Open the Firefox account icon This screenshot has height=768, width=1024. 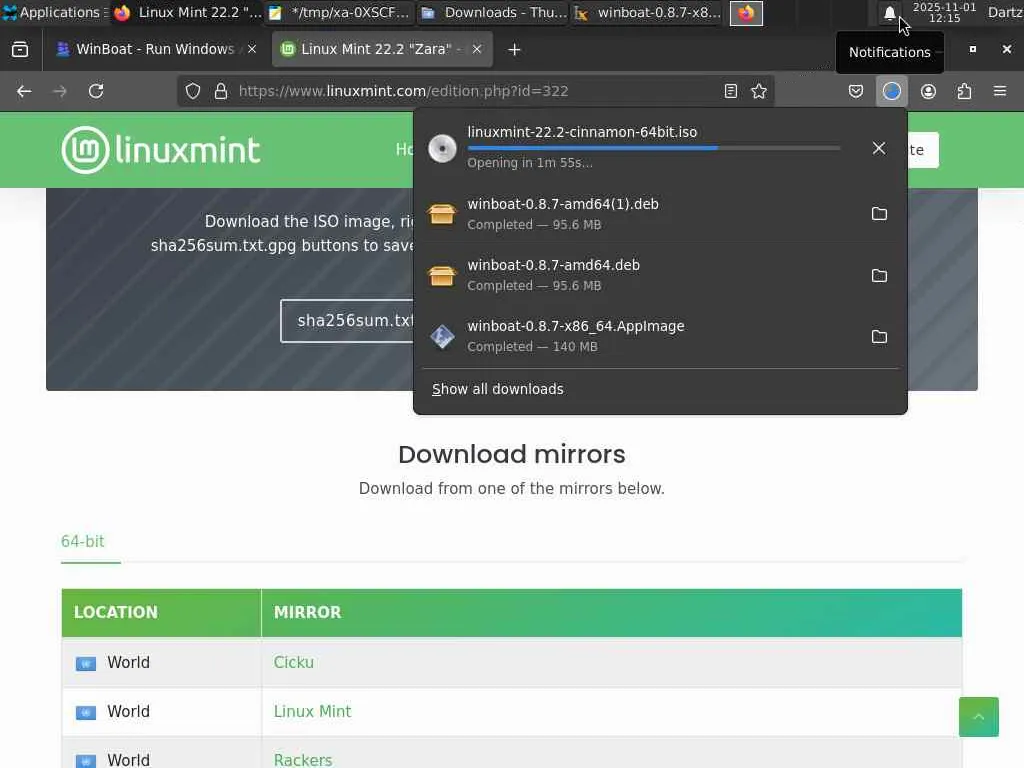click(928, 91)
